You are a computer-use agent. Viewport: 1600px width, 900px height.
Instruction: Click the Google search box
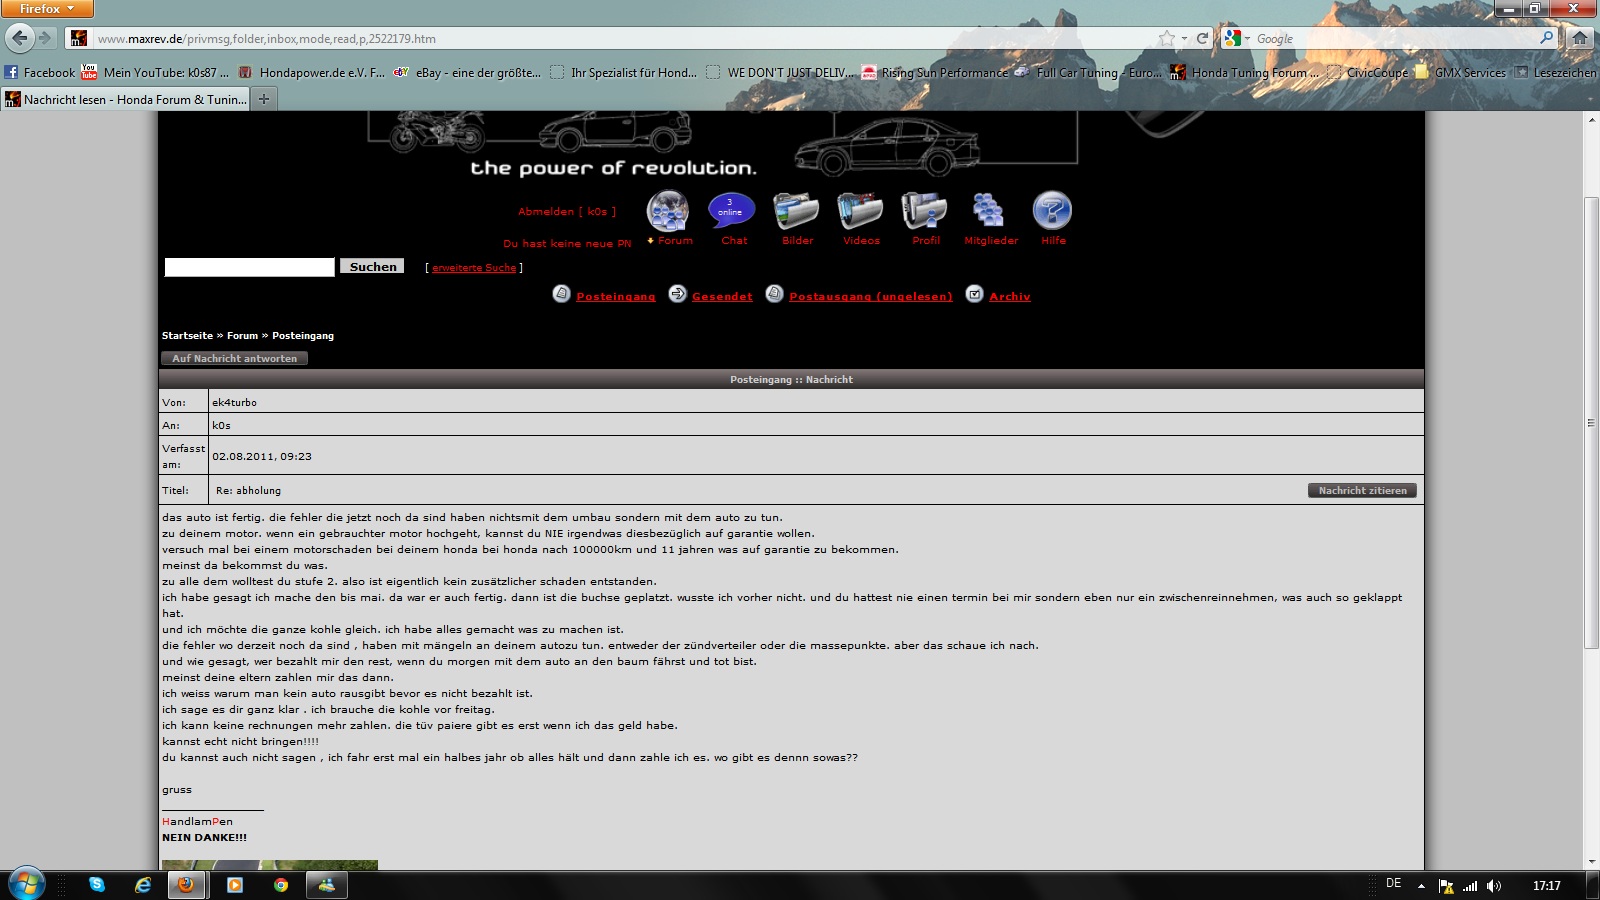[x=1395, y=38]
